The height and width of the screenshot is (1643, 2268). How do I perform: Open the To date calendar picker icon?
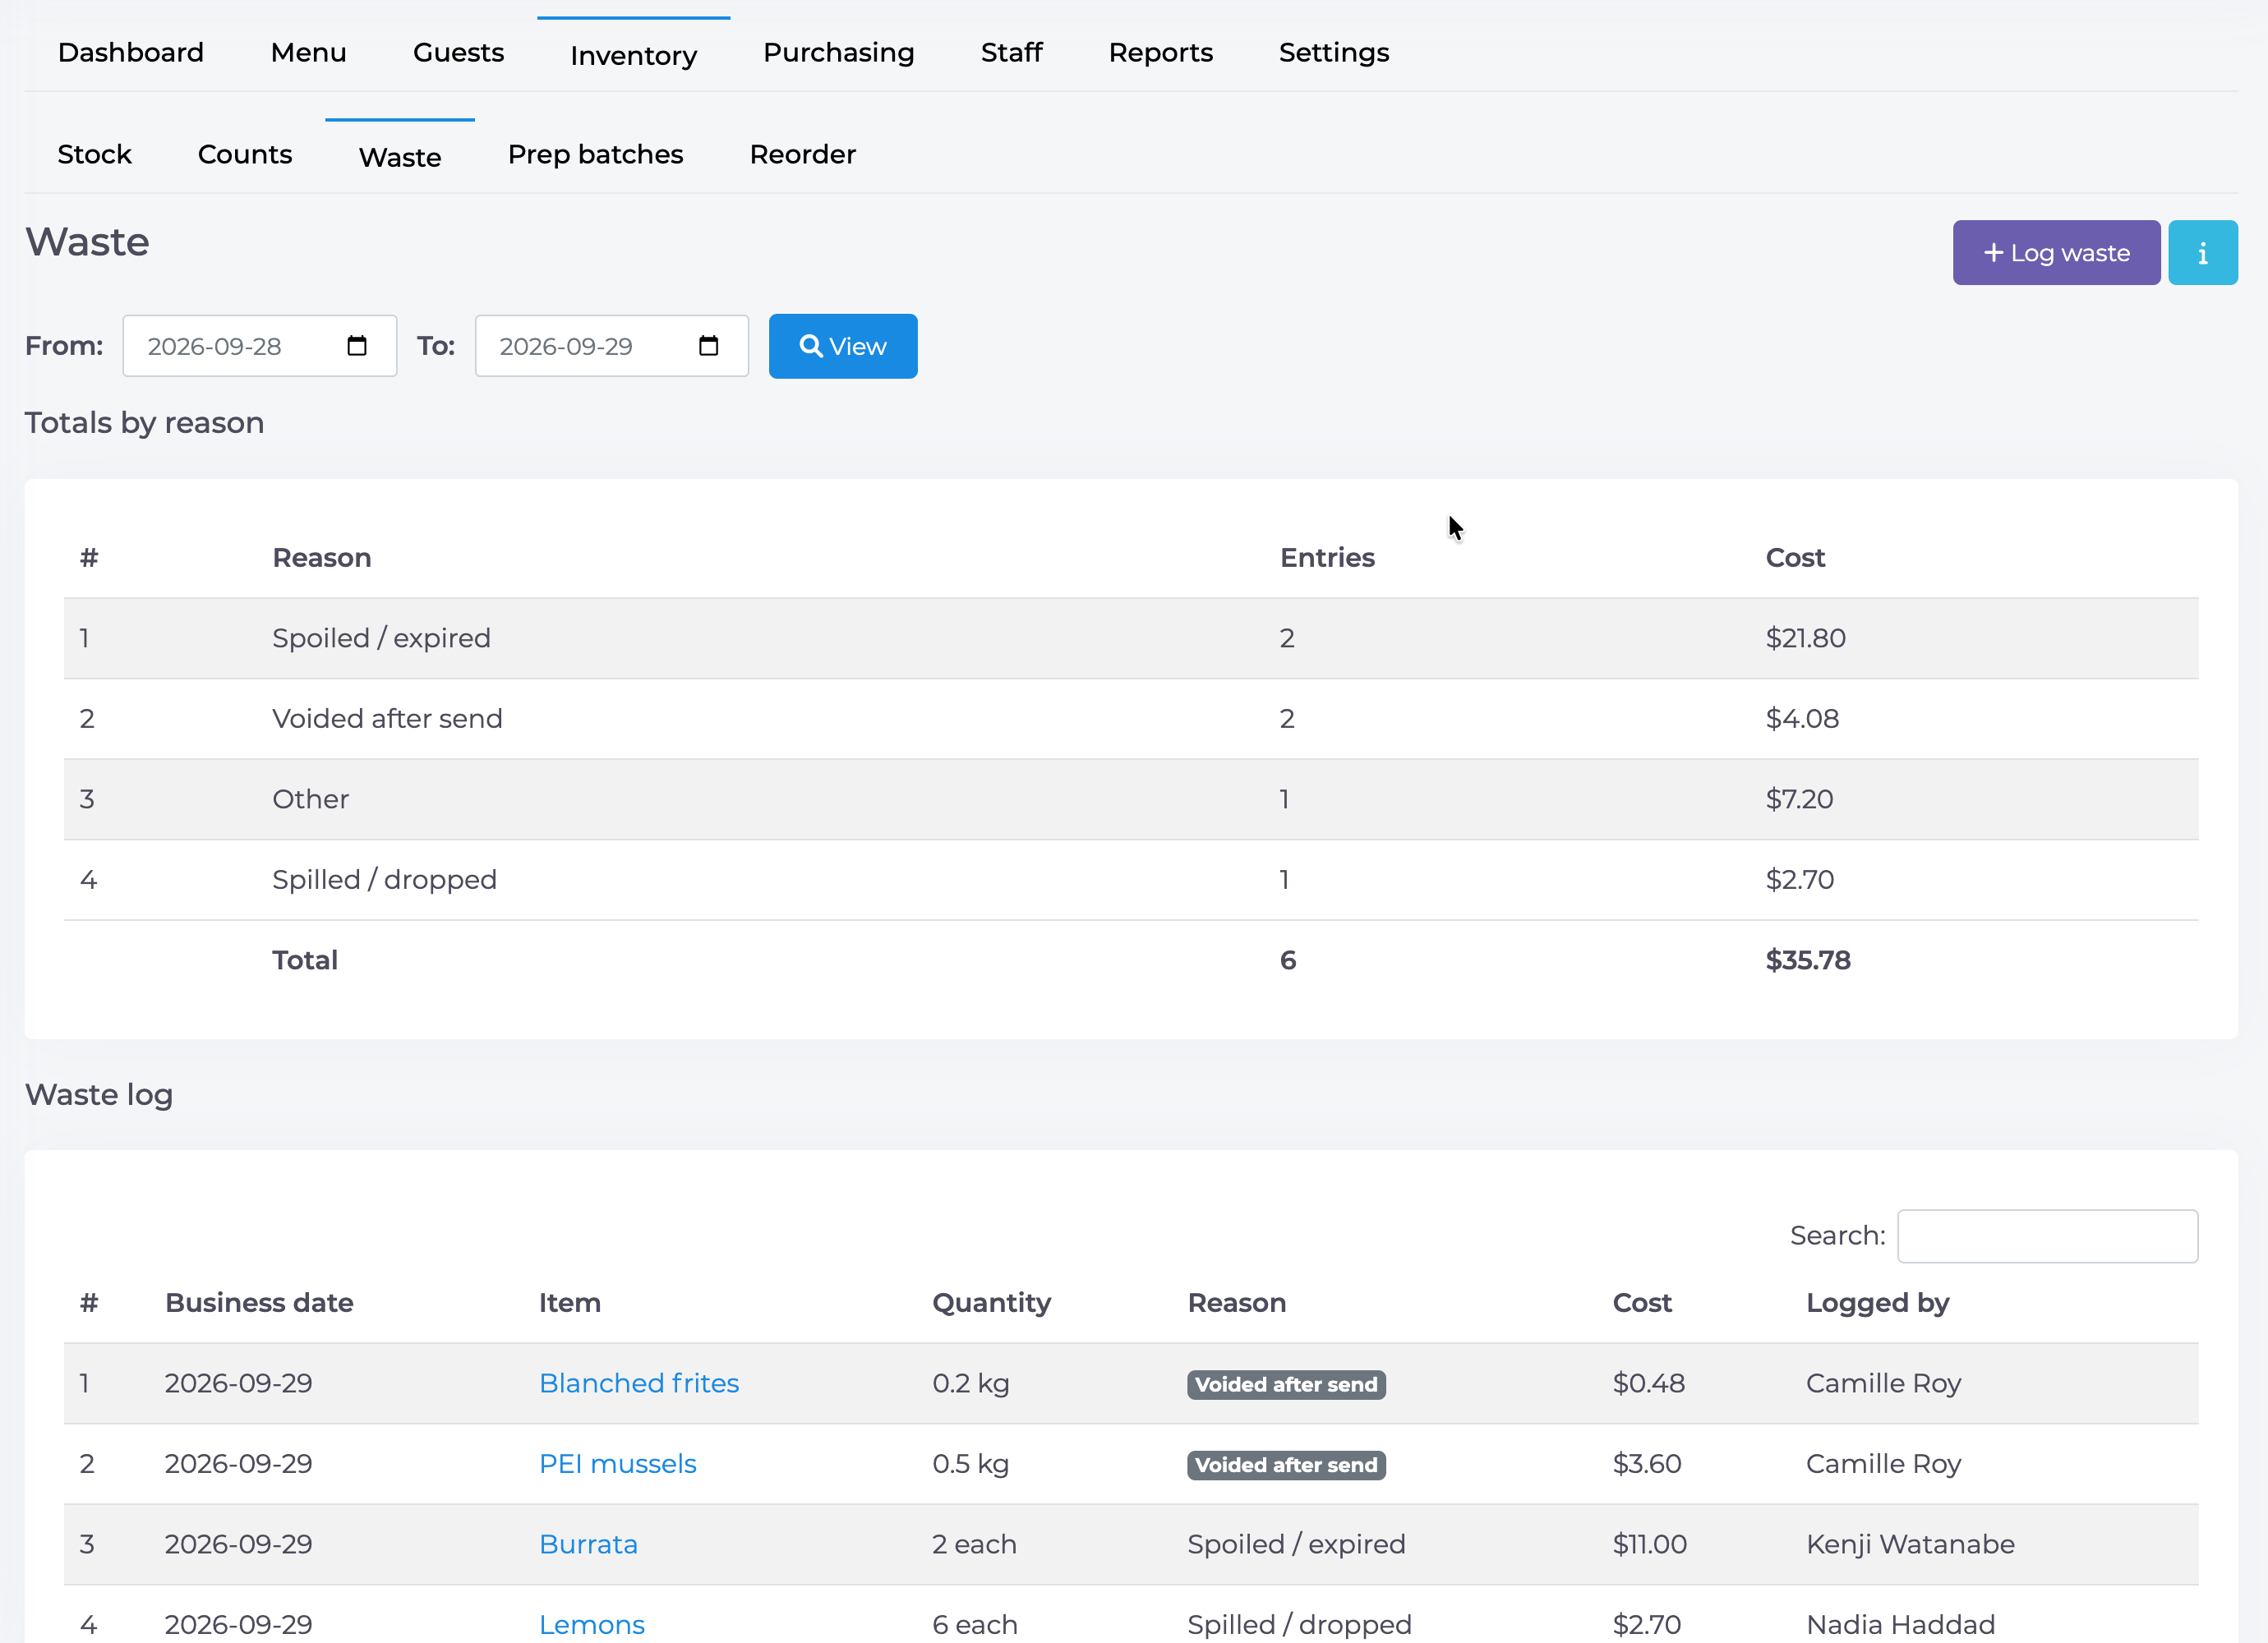[x=709, y=346]
